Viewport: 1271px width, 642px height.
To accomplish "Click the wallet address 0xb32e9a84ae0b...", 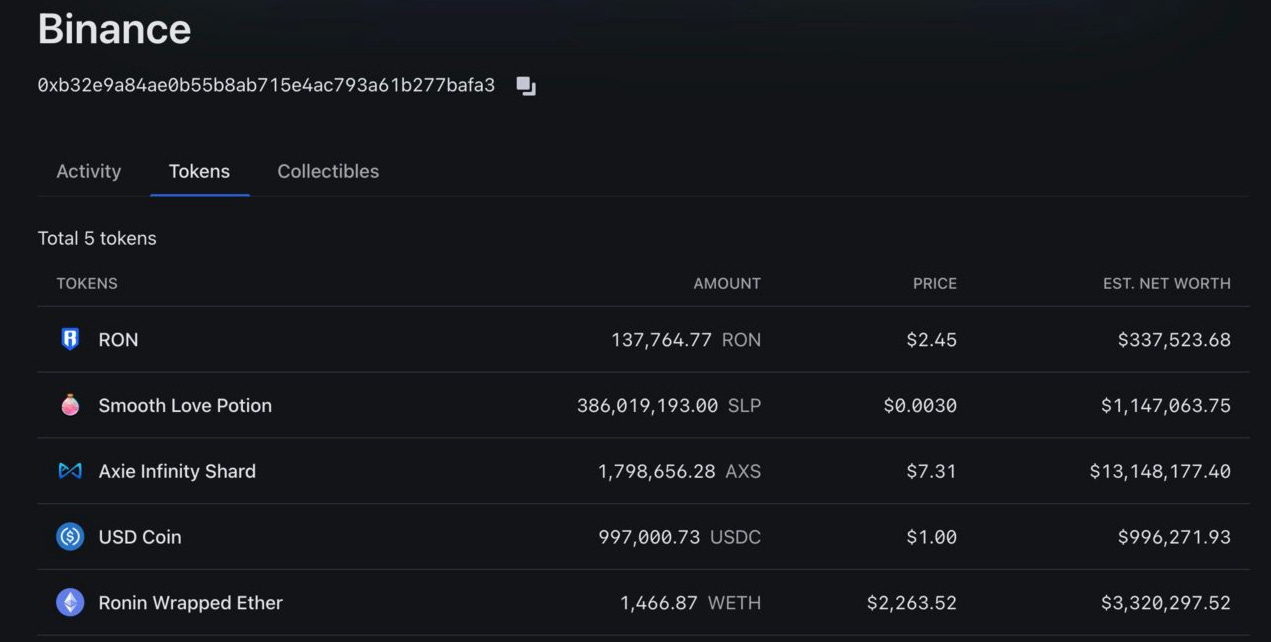I will click(x=266, y=86).
